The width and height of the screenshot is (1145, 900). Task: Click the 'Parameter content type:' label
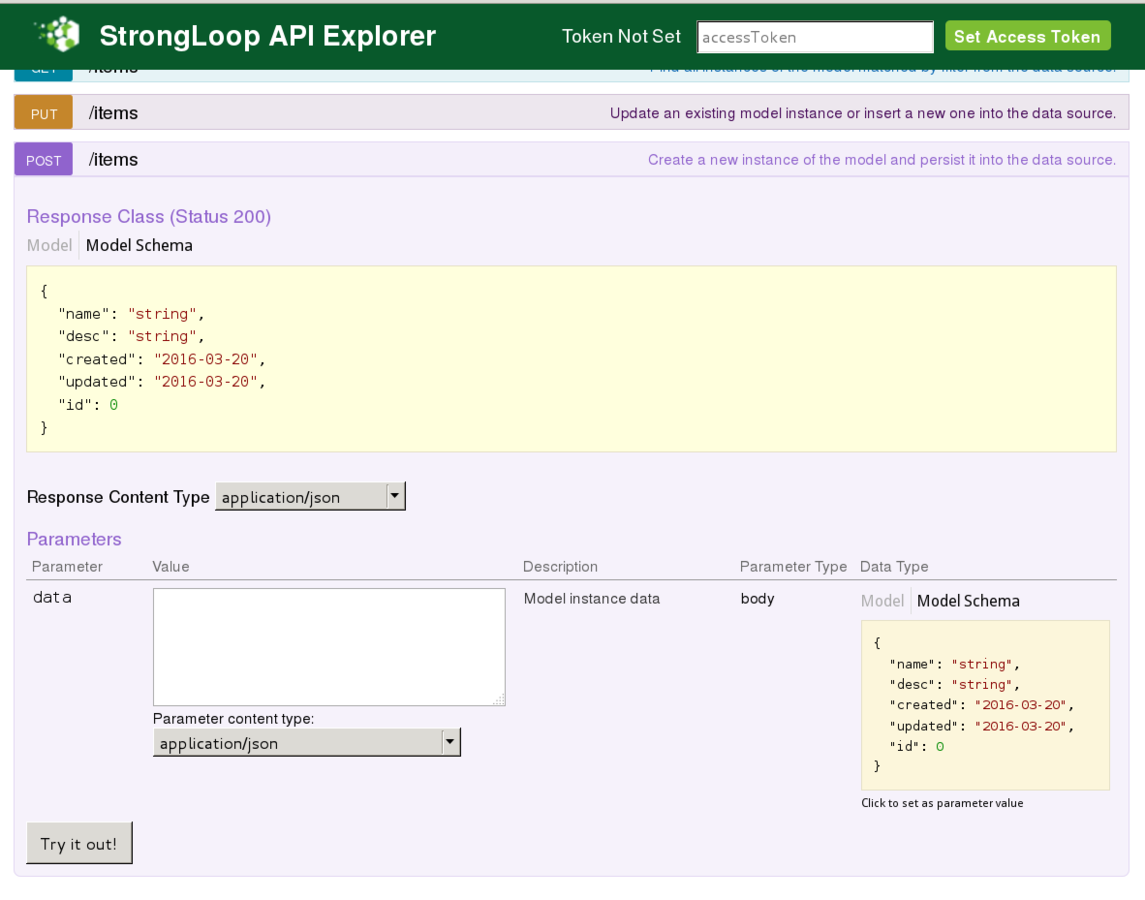click(234, 719)
